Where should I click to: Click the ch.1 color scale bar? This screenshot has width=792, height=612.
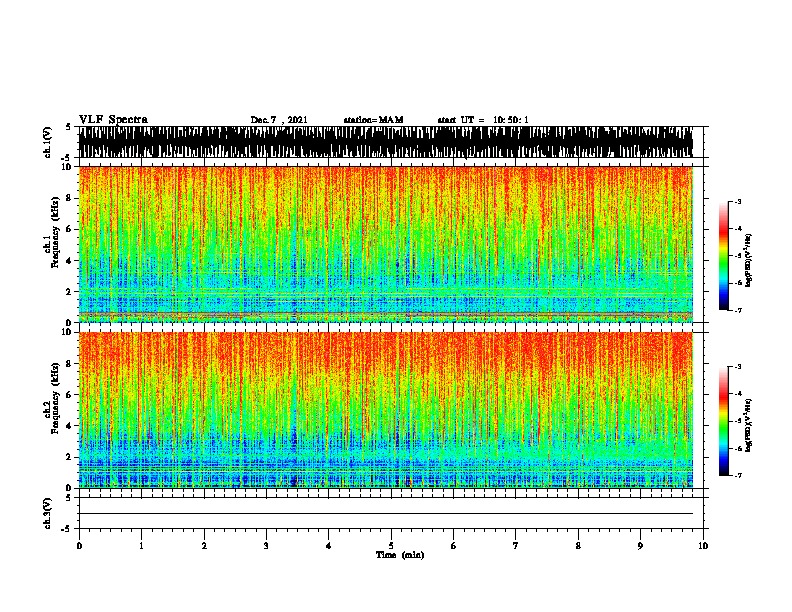click(724, 256)
